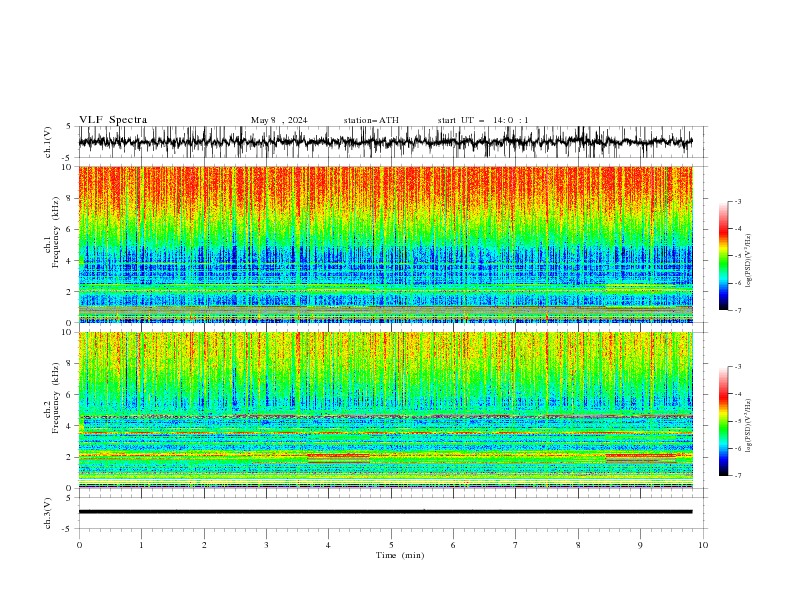
Task: Select the "start UT = 14: 0 : 1" text
Action: coord(483,120)
